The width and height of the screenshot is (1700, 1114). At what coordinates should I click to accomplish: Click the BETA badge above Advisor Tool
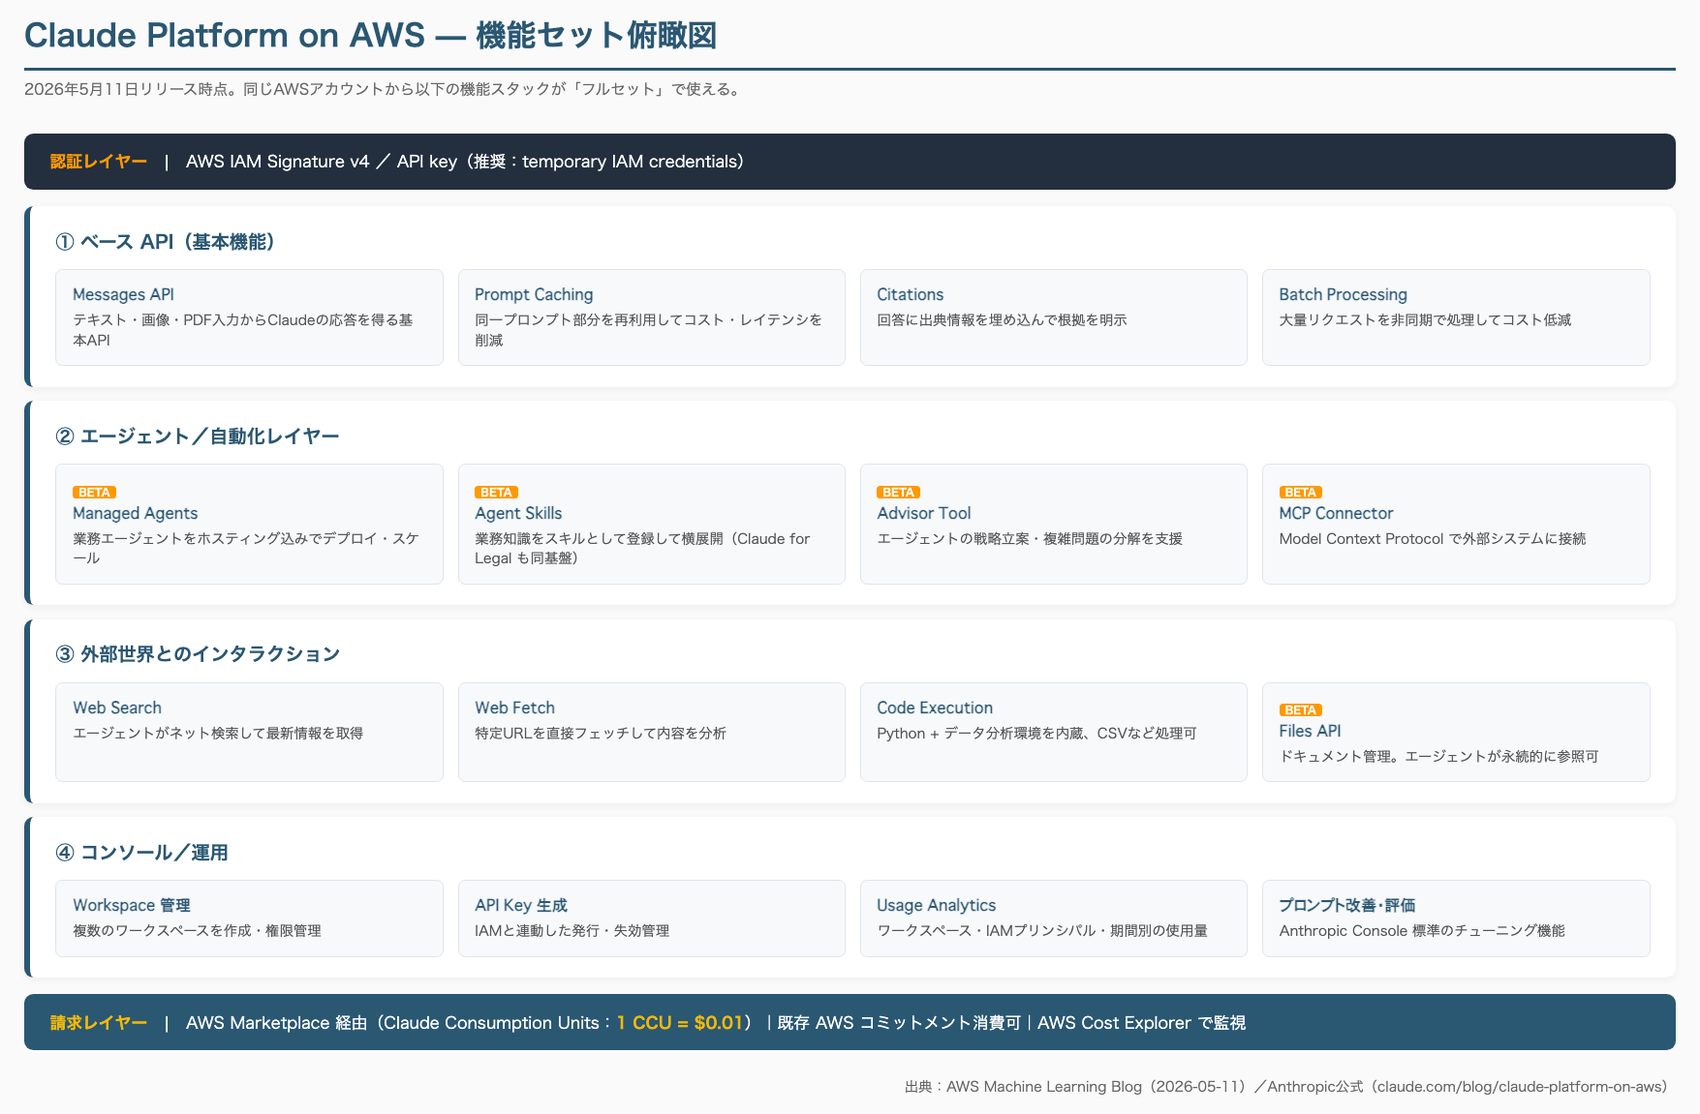(898, 492)
